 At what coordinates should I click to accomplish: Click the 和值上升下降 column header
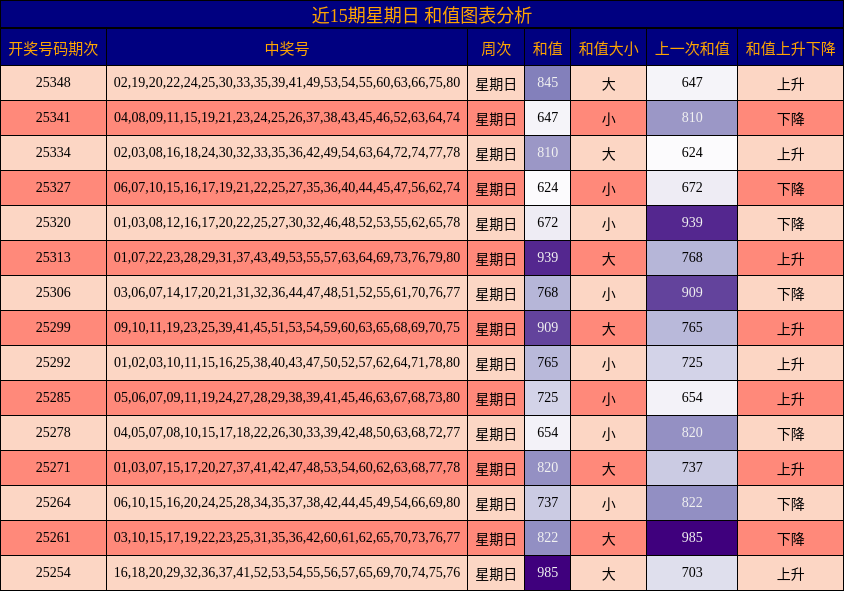pos(790,44)
